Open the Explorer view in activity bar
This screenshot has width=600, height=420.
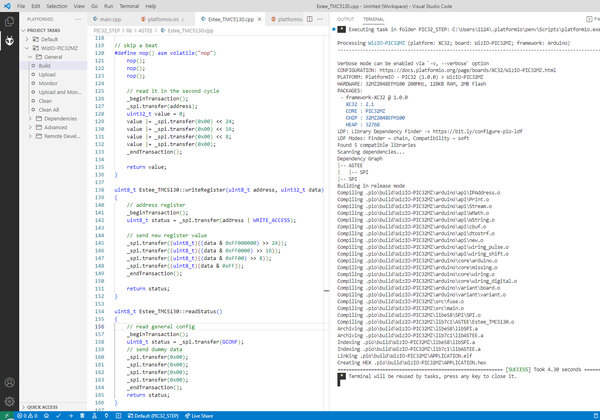tap(9, 22)
